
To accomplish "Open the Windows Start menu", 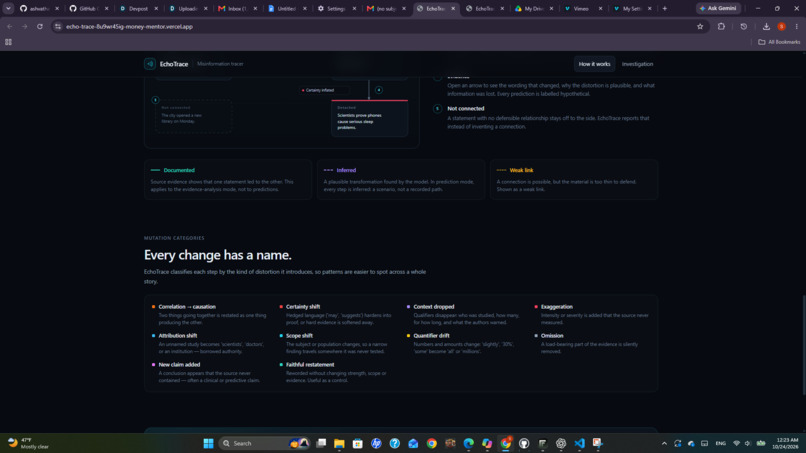I will (208, 443).
